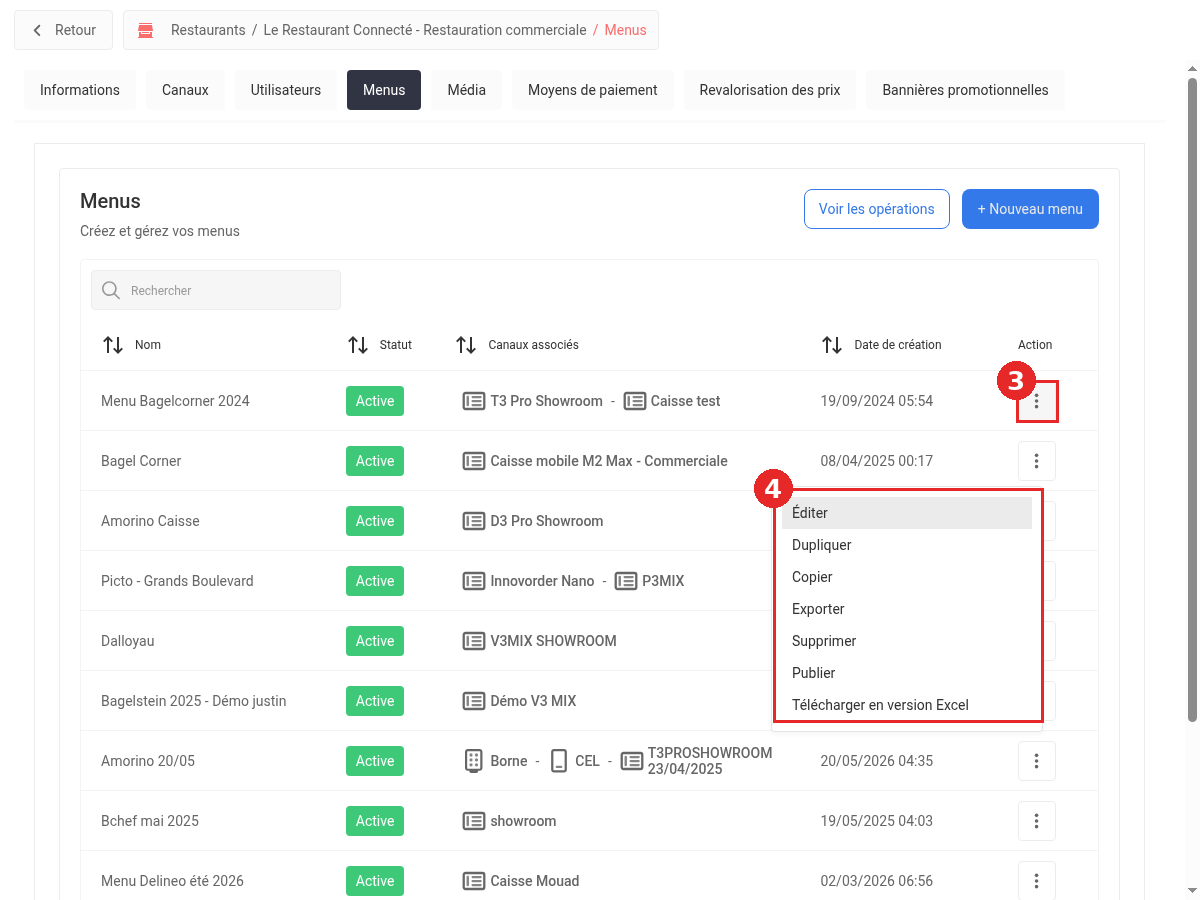Viewport: 1200px width, 900px height.
Task: Sort by Statut column arrows
Action: pyautogui.click(x=358, y=345)
